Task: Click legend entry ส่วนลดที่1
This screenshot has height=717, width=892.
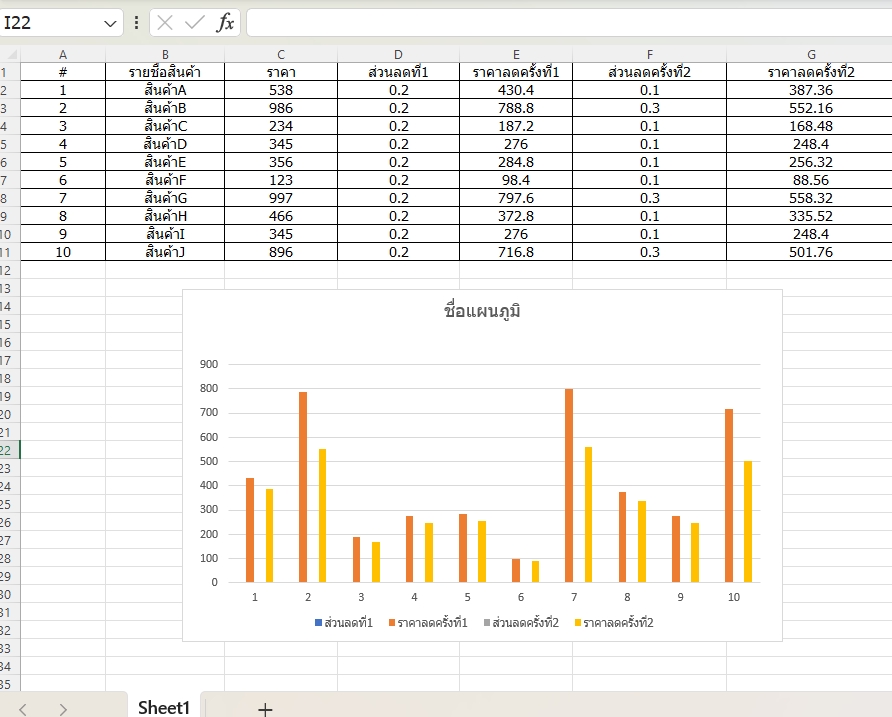Action: (x=344, y=623)
